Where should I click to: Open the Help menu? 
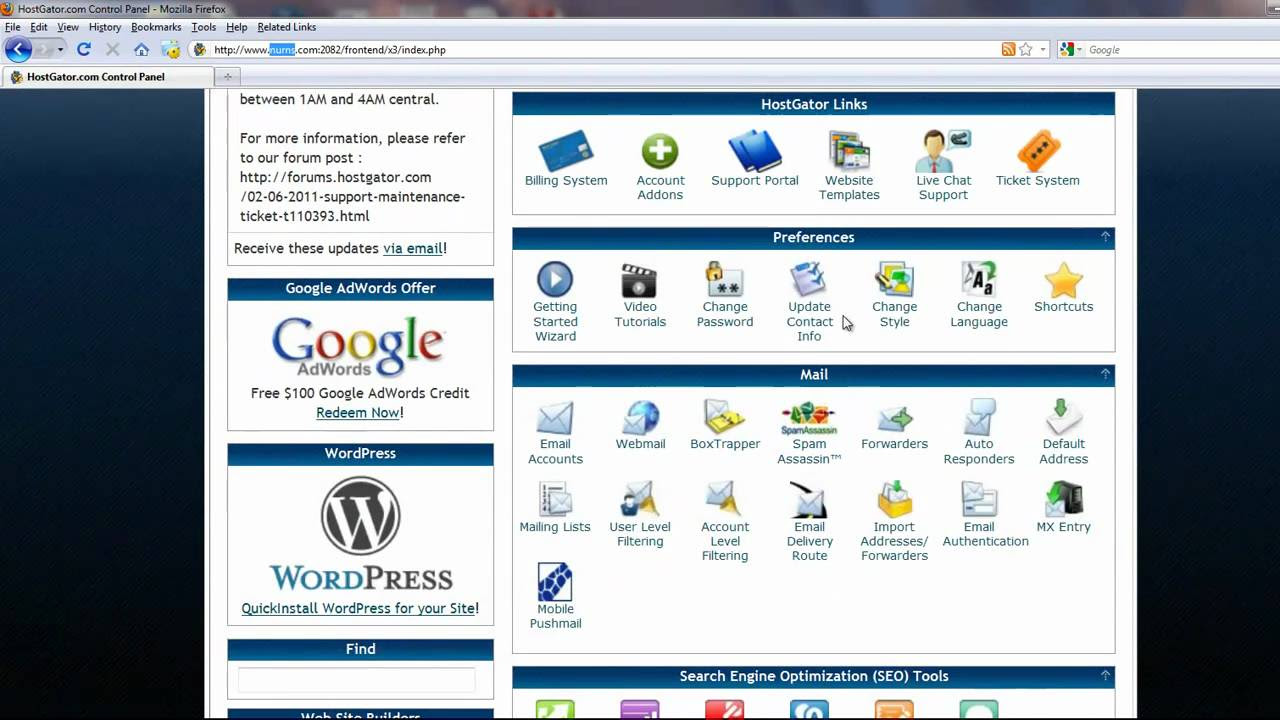pos(237,27)
